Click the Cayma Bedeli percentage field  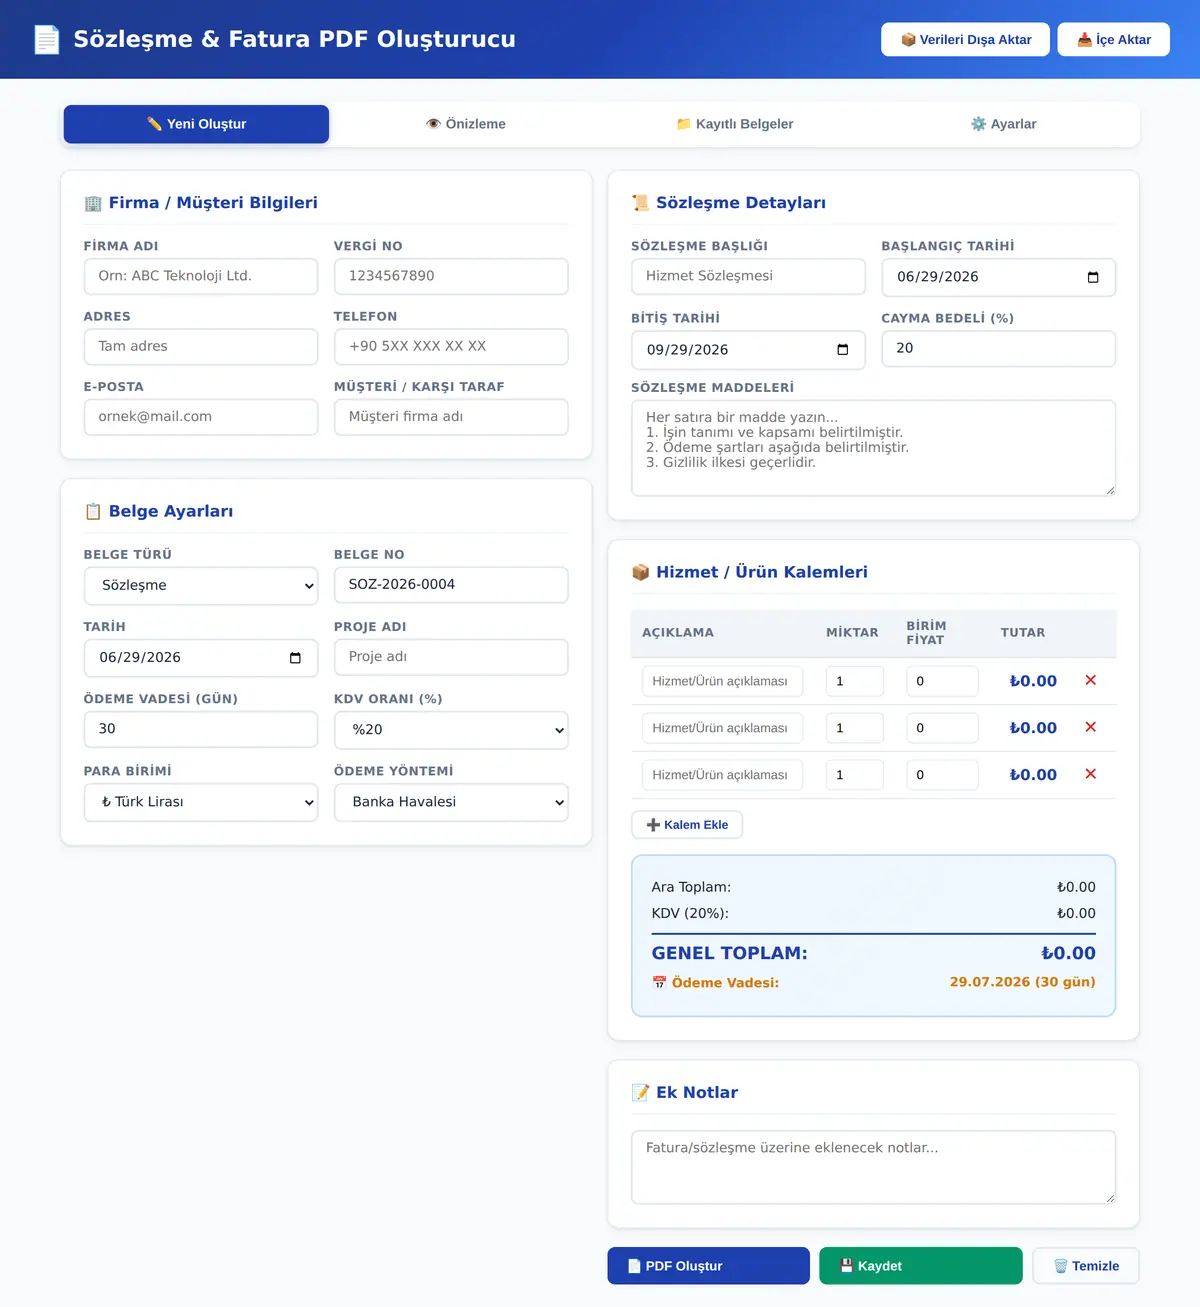tap(998, 349)
